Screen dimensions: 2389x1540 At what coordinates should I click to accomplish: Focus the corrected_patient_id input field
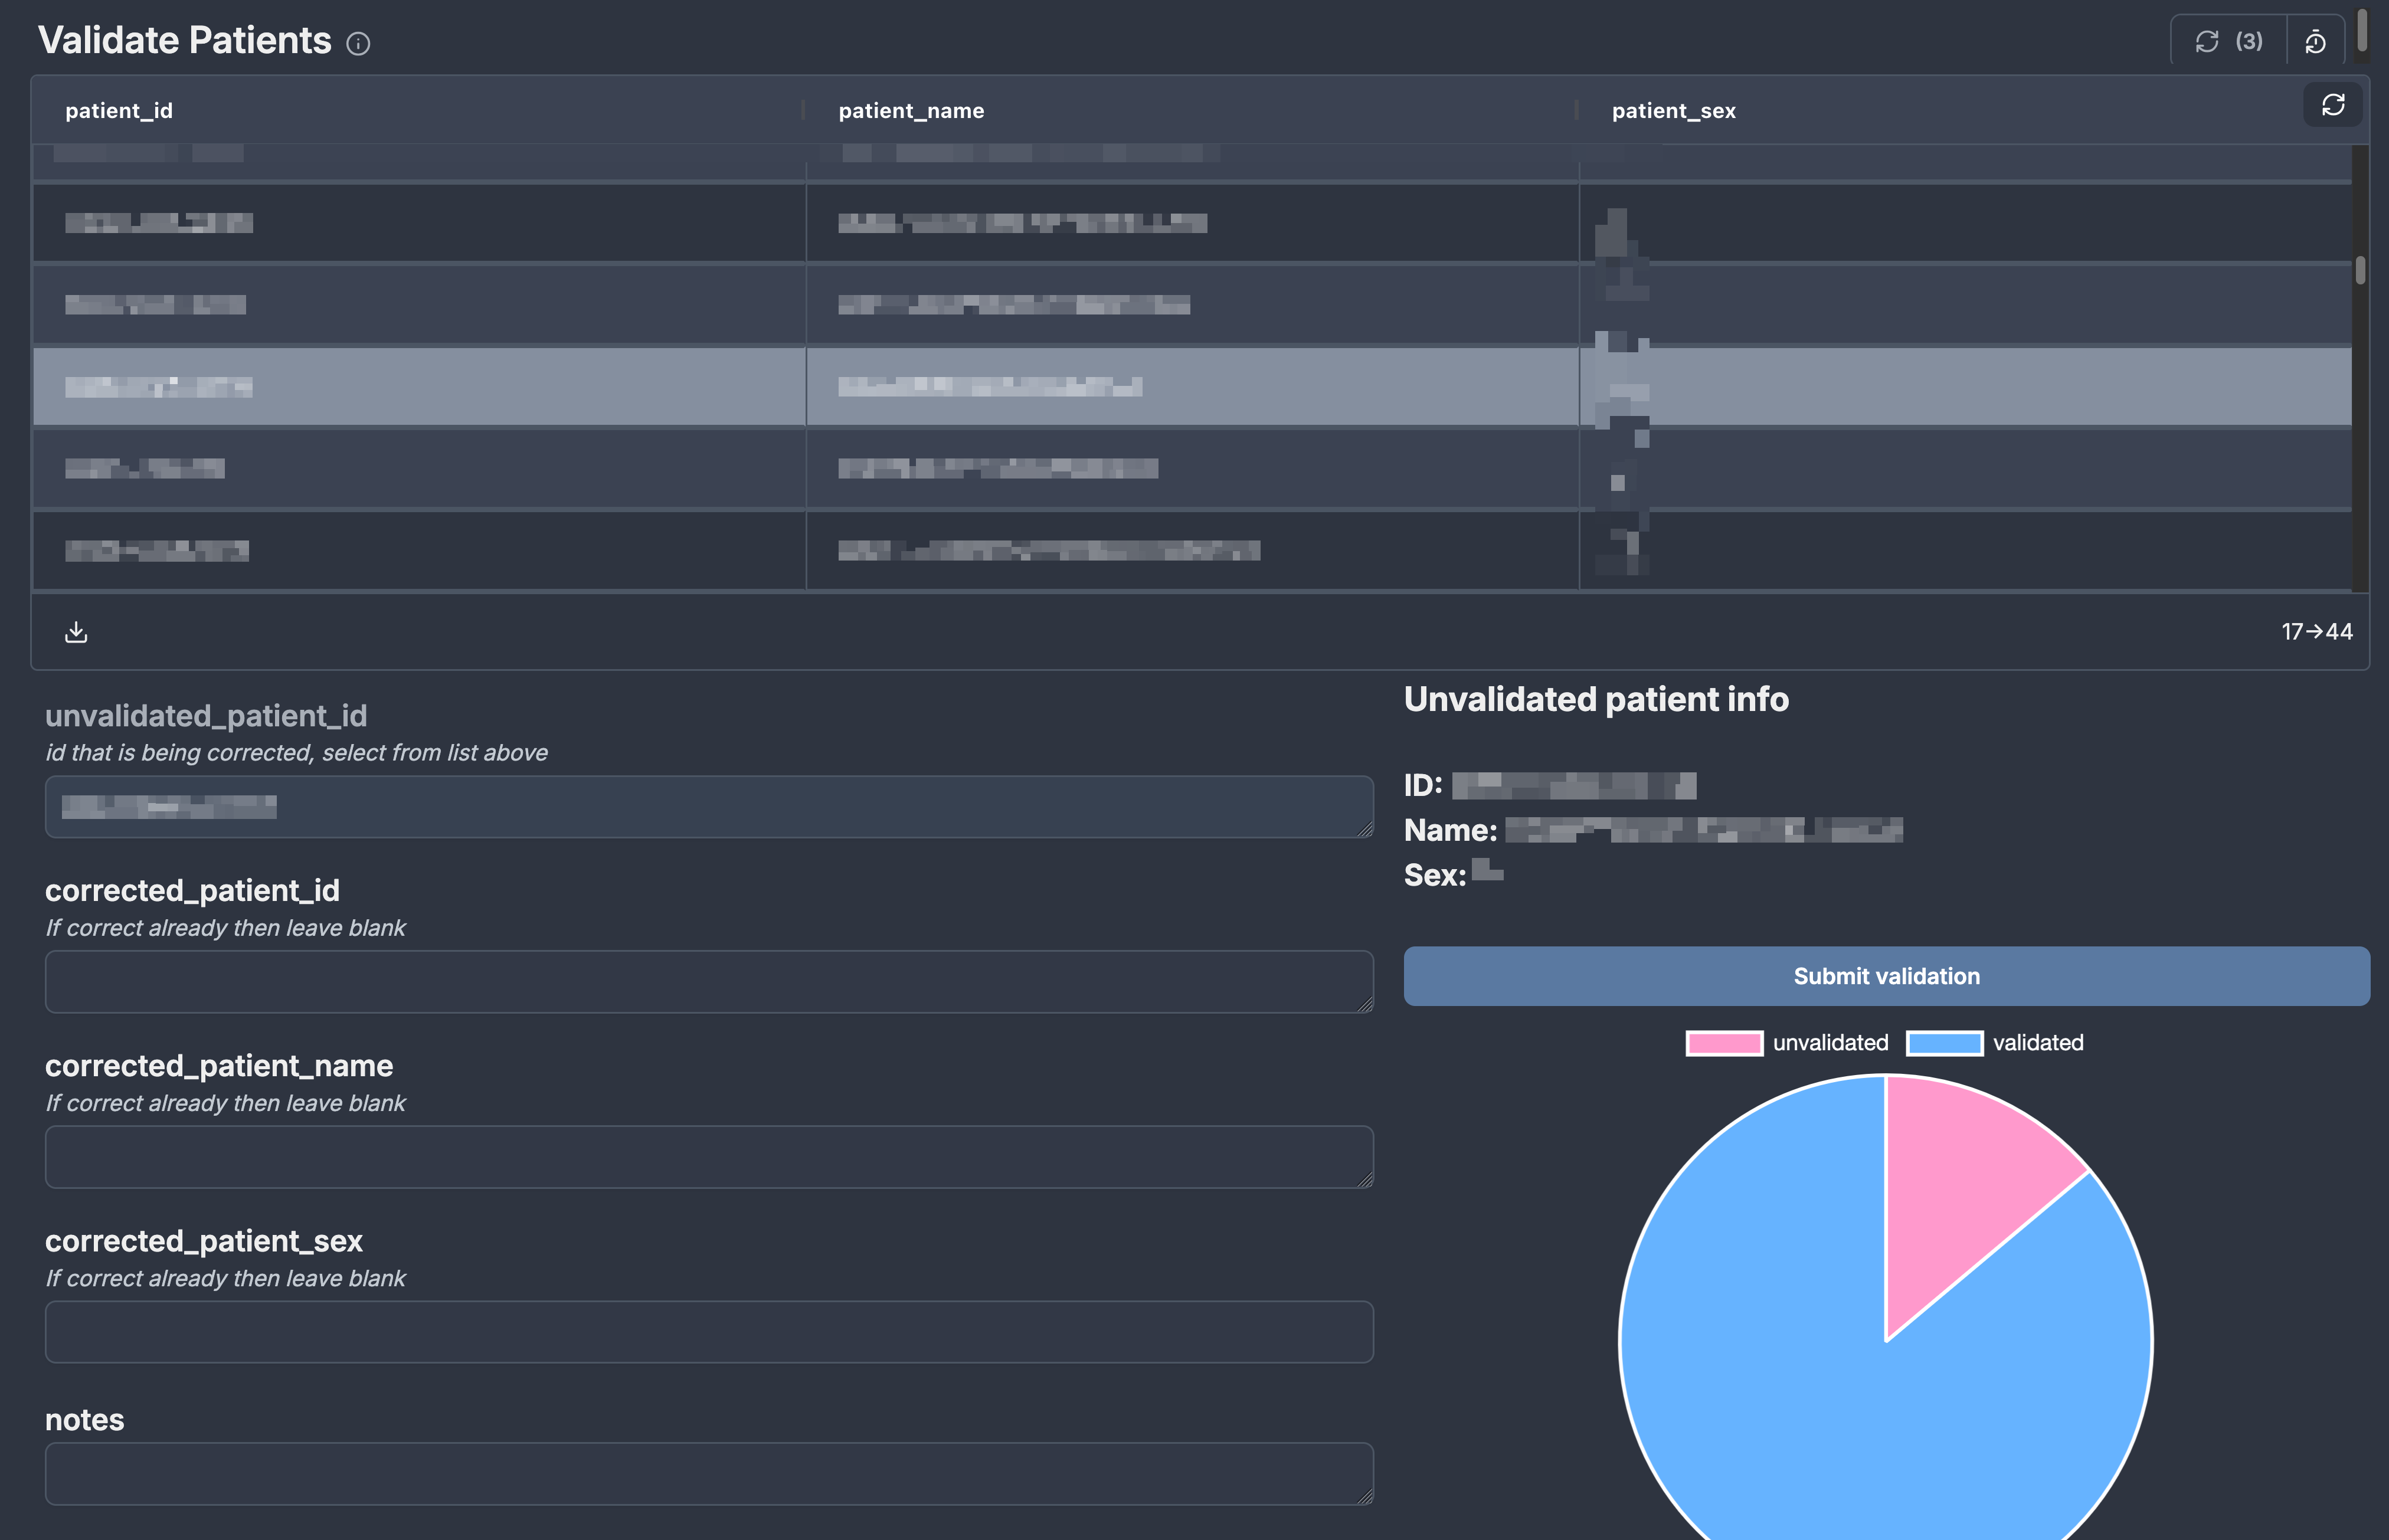pos(708,982)
